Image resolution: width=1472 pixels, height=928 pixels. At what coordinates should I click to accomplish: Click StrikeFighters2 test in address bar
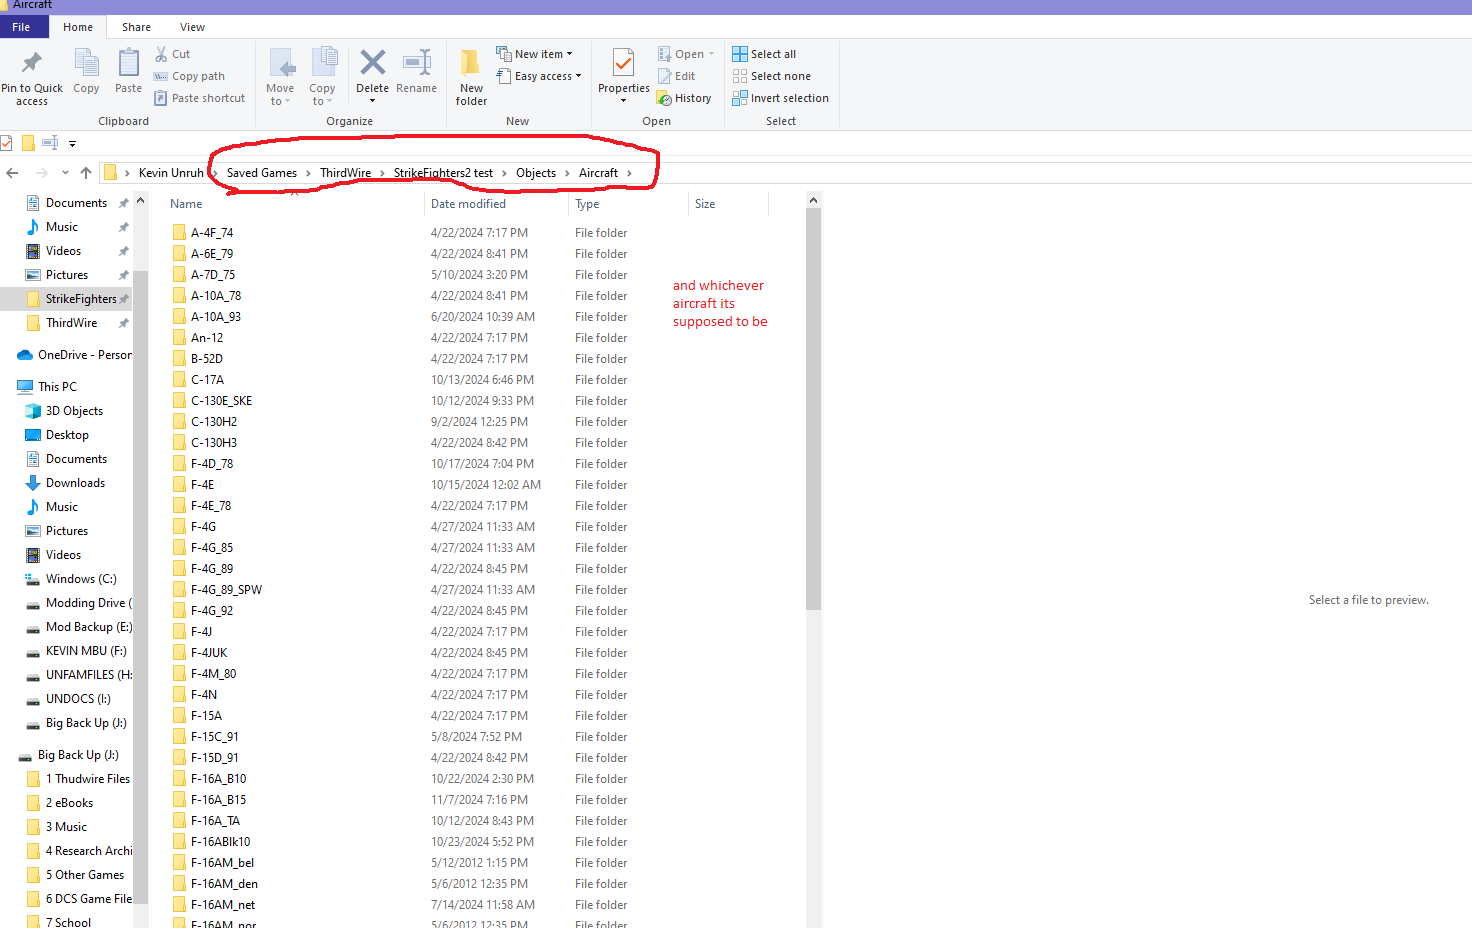[x=443, y=173]
